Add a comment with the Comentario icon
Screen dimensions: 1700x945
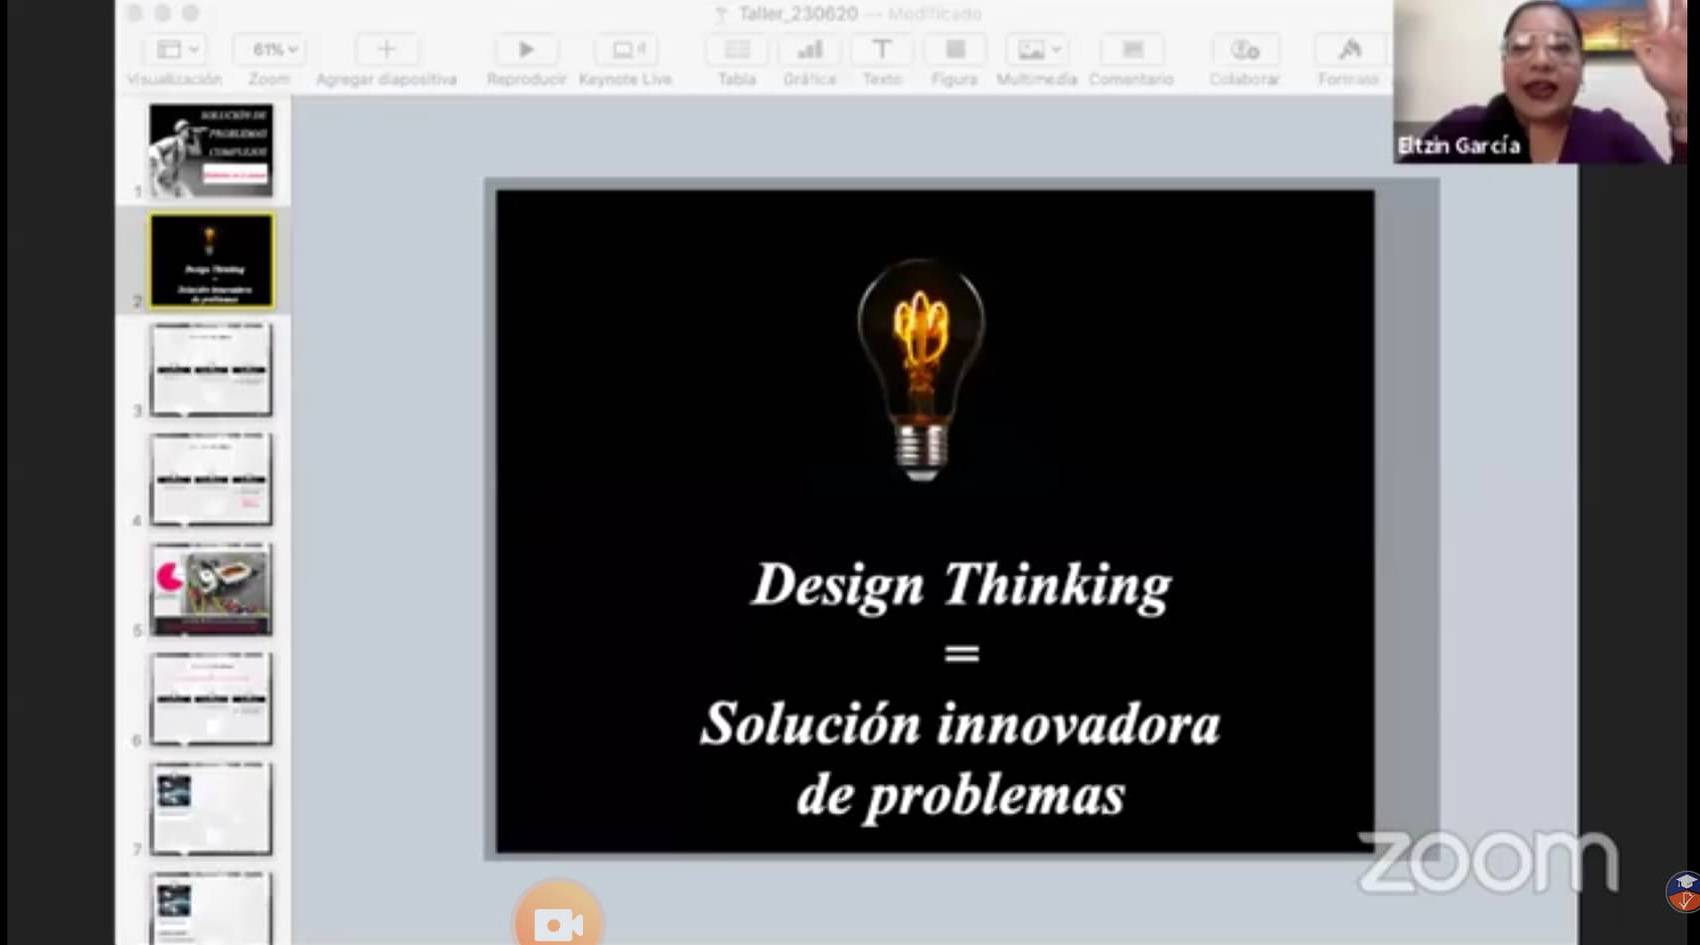point(1131,50)
